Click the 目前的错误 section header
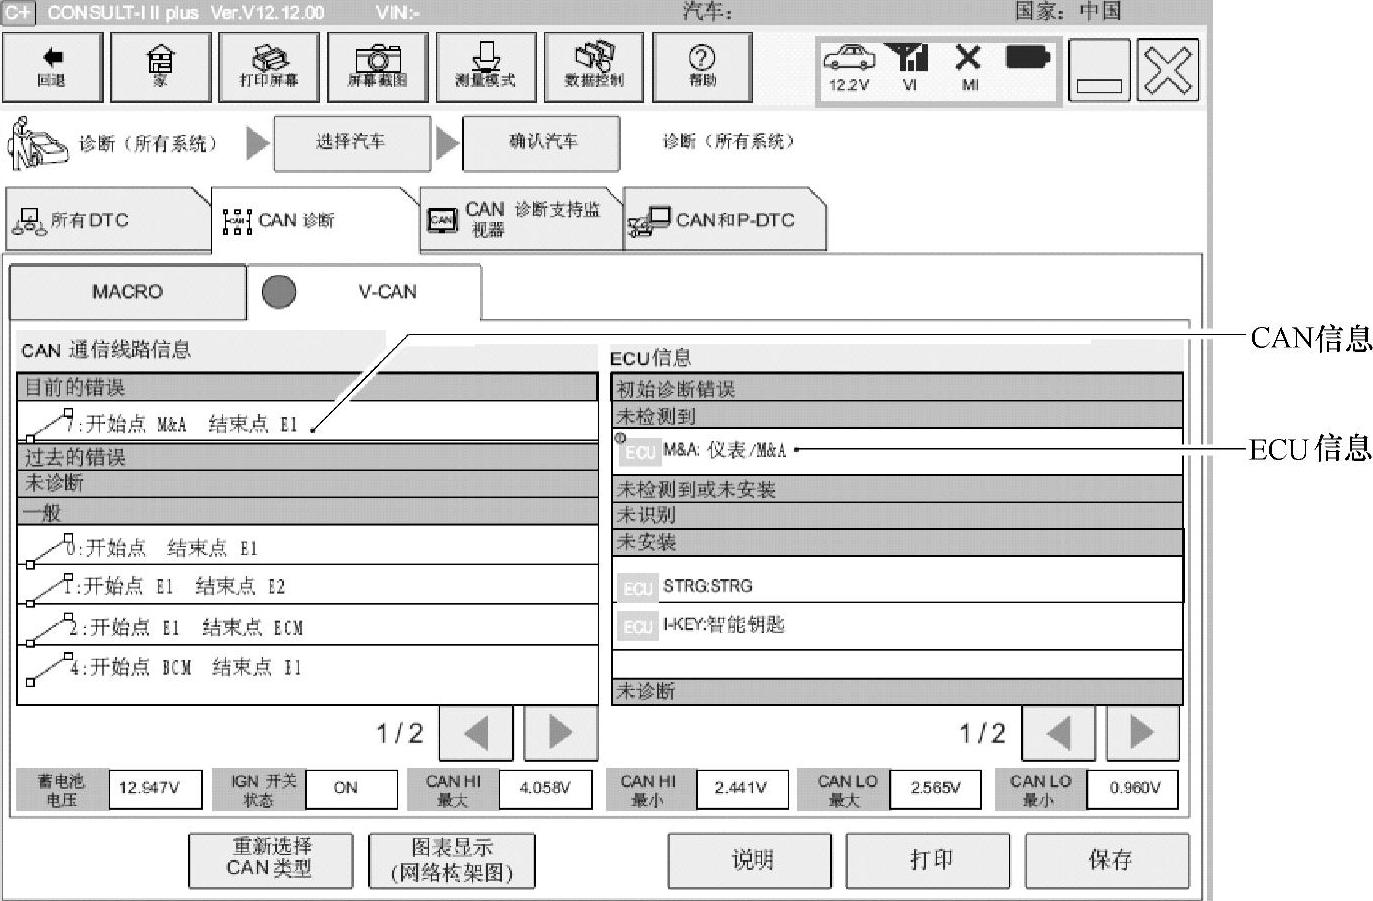Viewport: 1373px width, 901px height. 307,388
